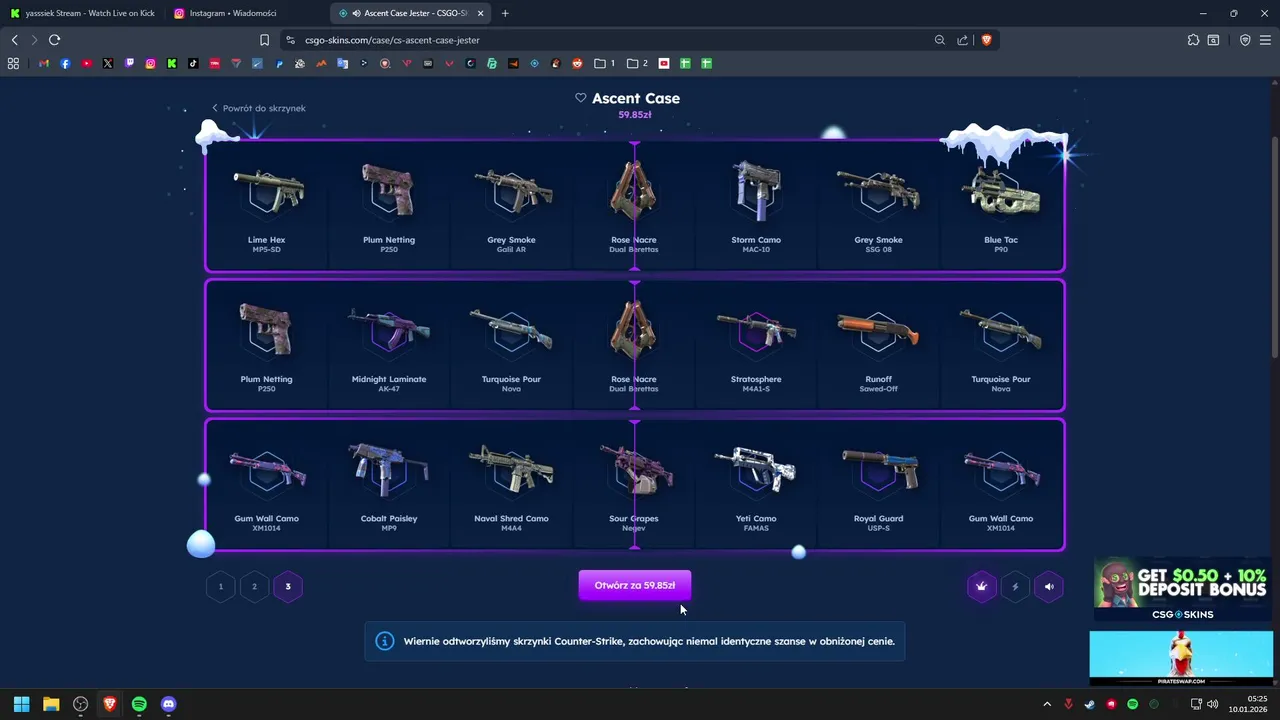Open Steam tray icon
Image resolution: width=1280 pixels, height=720 pixels.
[x=1090, y=704]
